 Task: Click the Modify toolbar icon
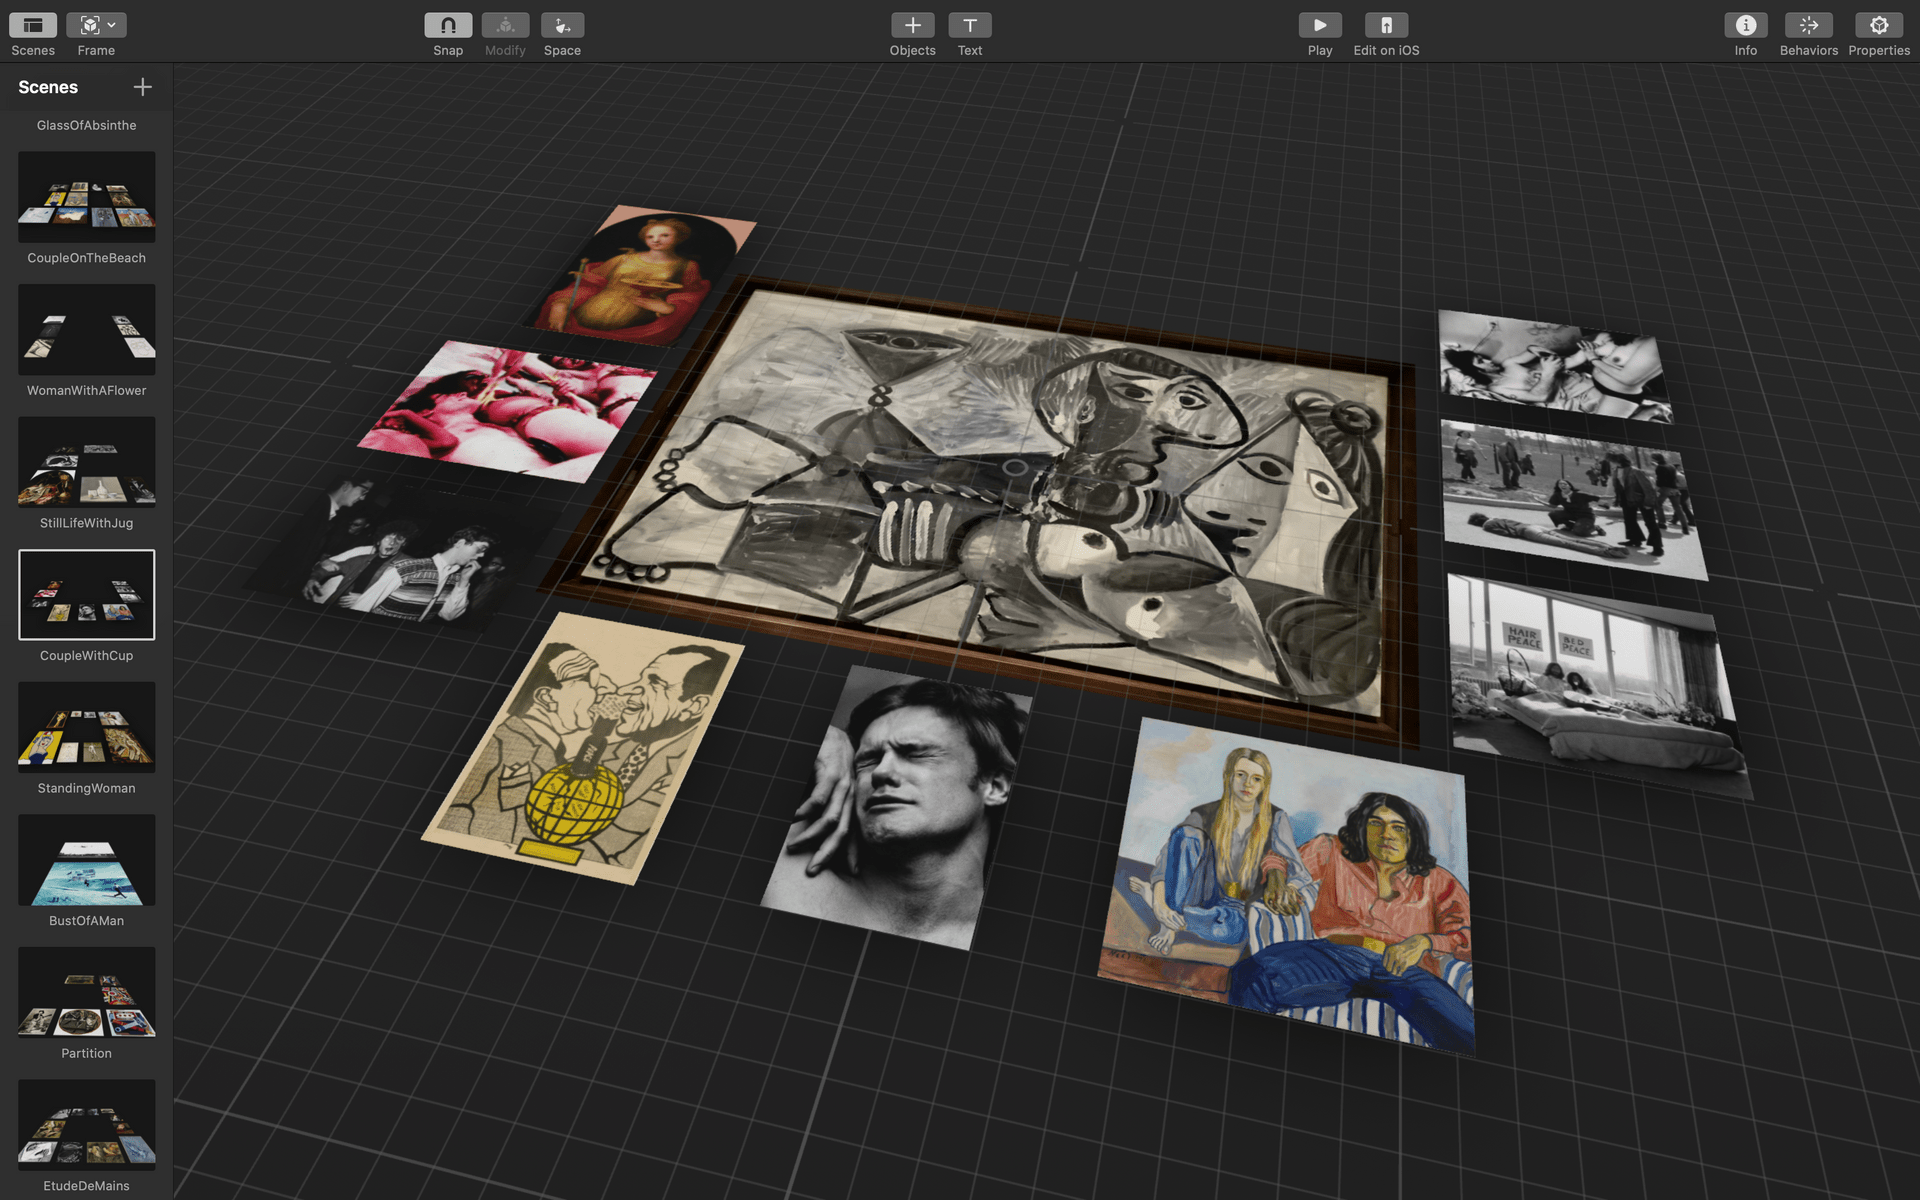505,25
